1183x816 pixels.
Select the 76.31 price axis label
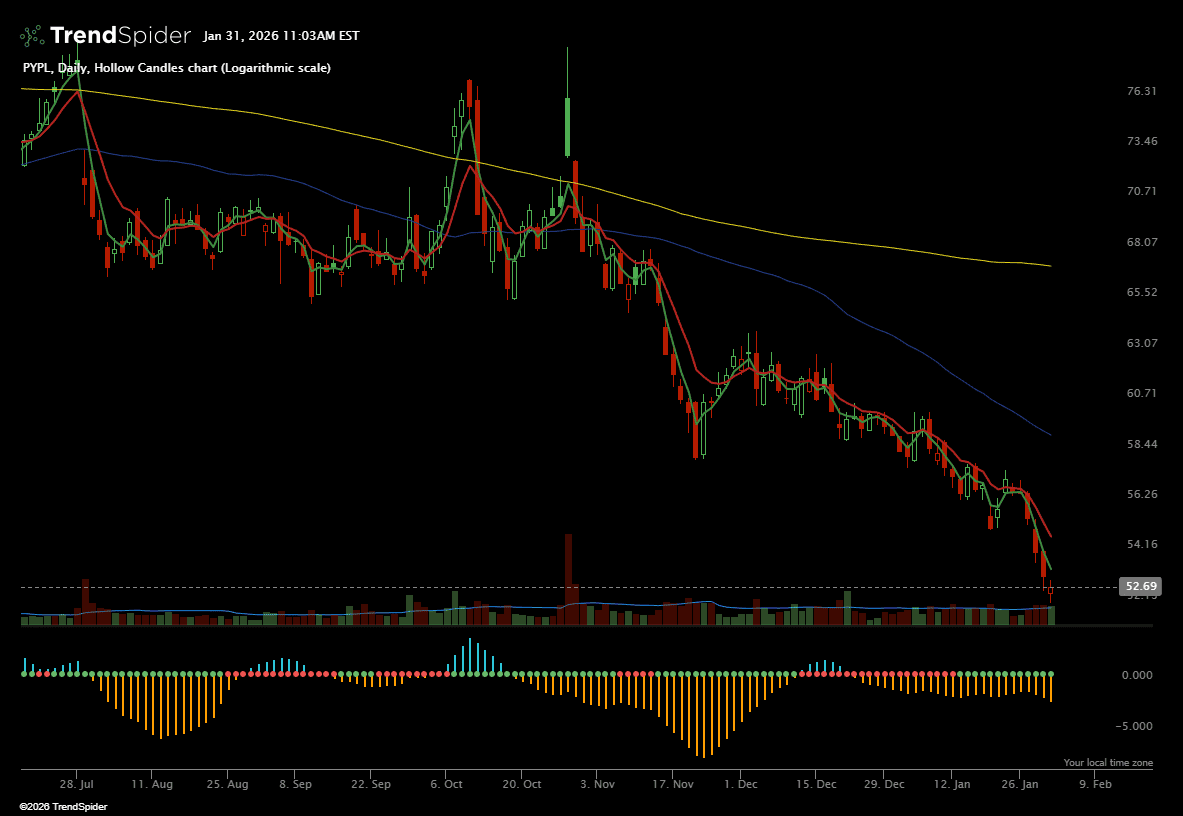tap(1141, 91)
